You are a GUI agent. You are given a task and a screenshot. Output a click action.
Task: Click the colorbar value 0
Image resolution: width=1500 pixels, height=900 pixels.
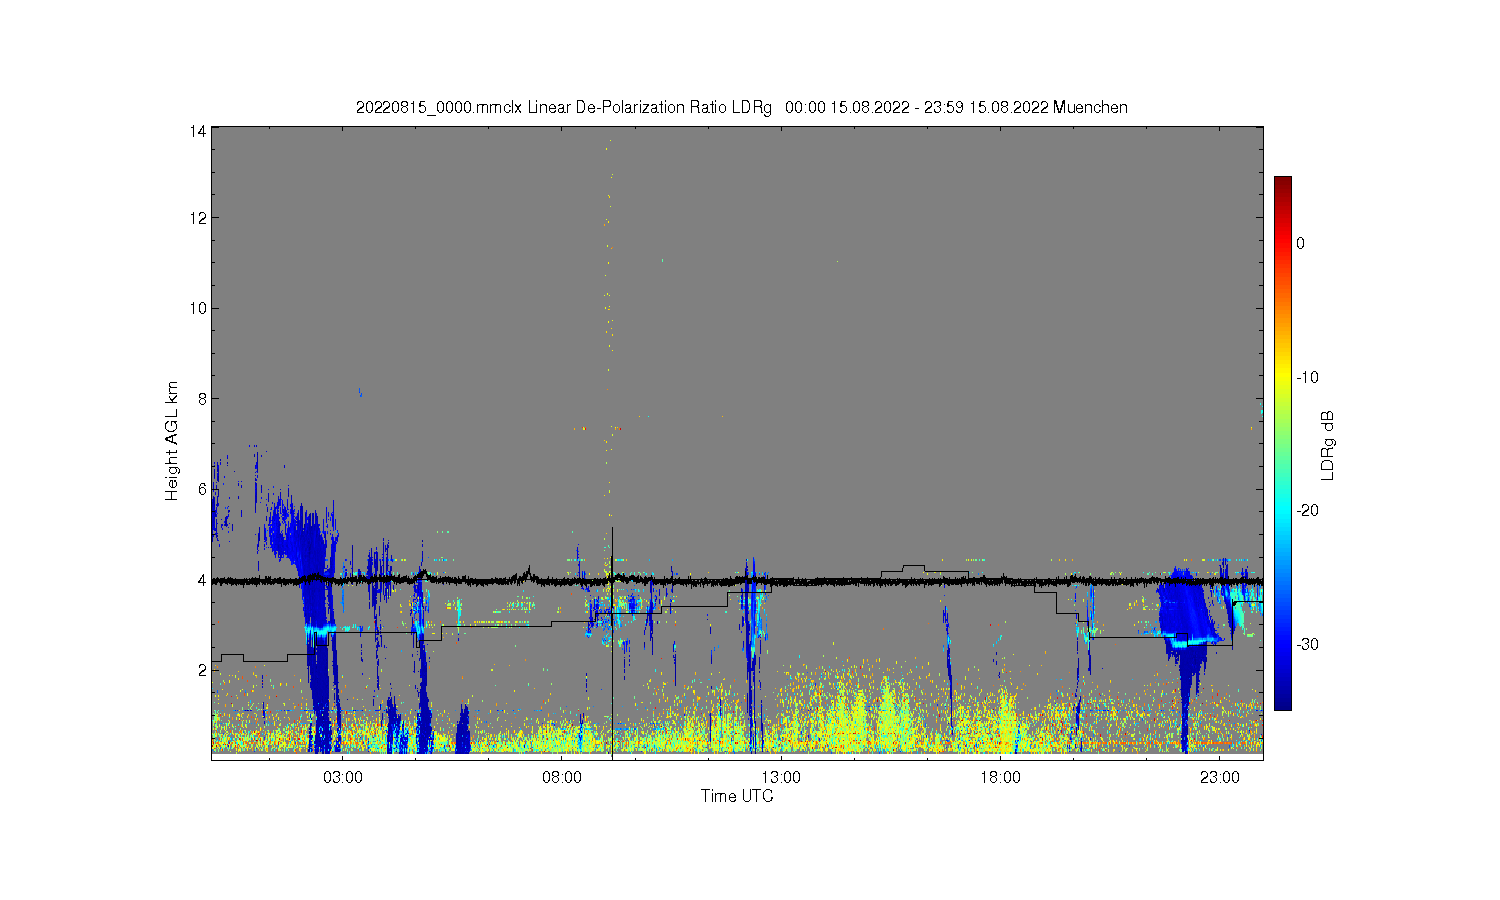pyautogui.click(x=1300, y=243)
